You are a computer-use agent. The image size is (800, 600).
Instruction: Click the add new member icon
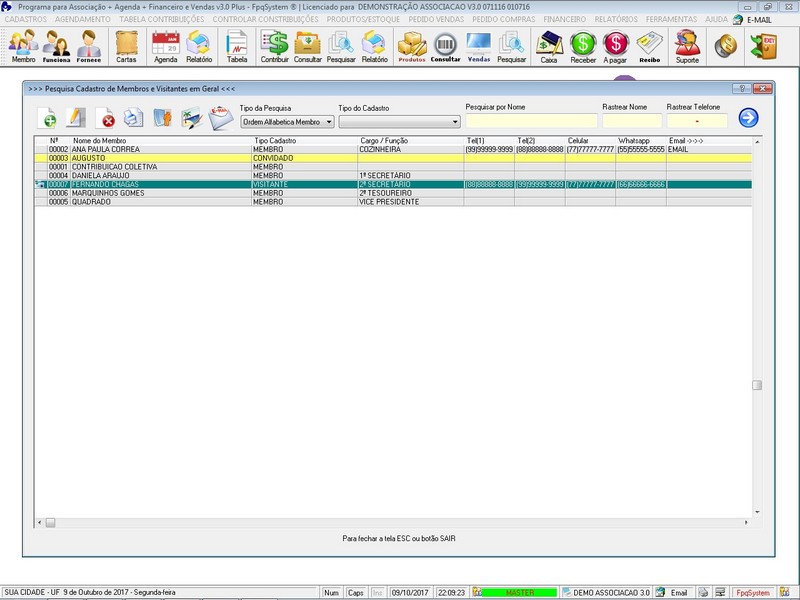pyautogui.click(x=48, y=118)
